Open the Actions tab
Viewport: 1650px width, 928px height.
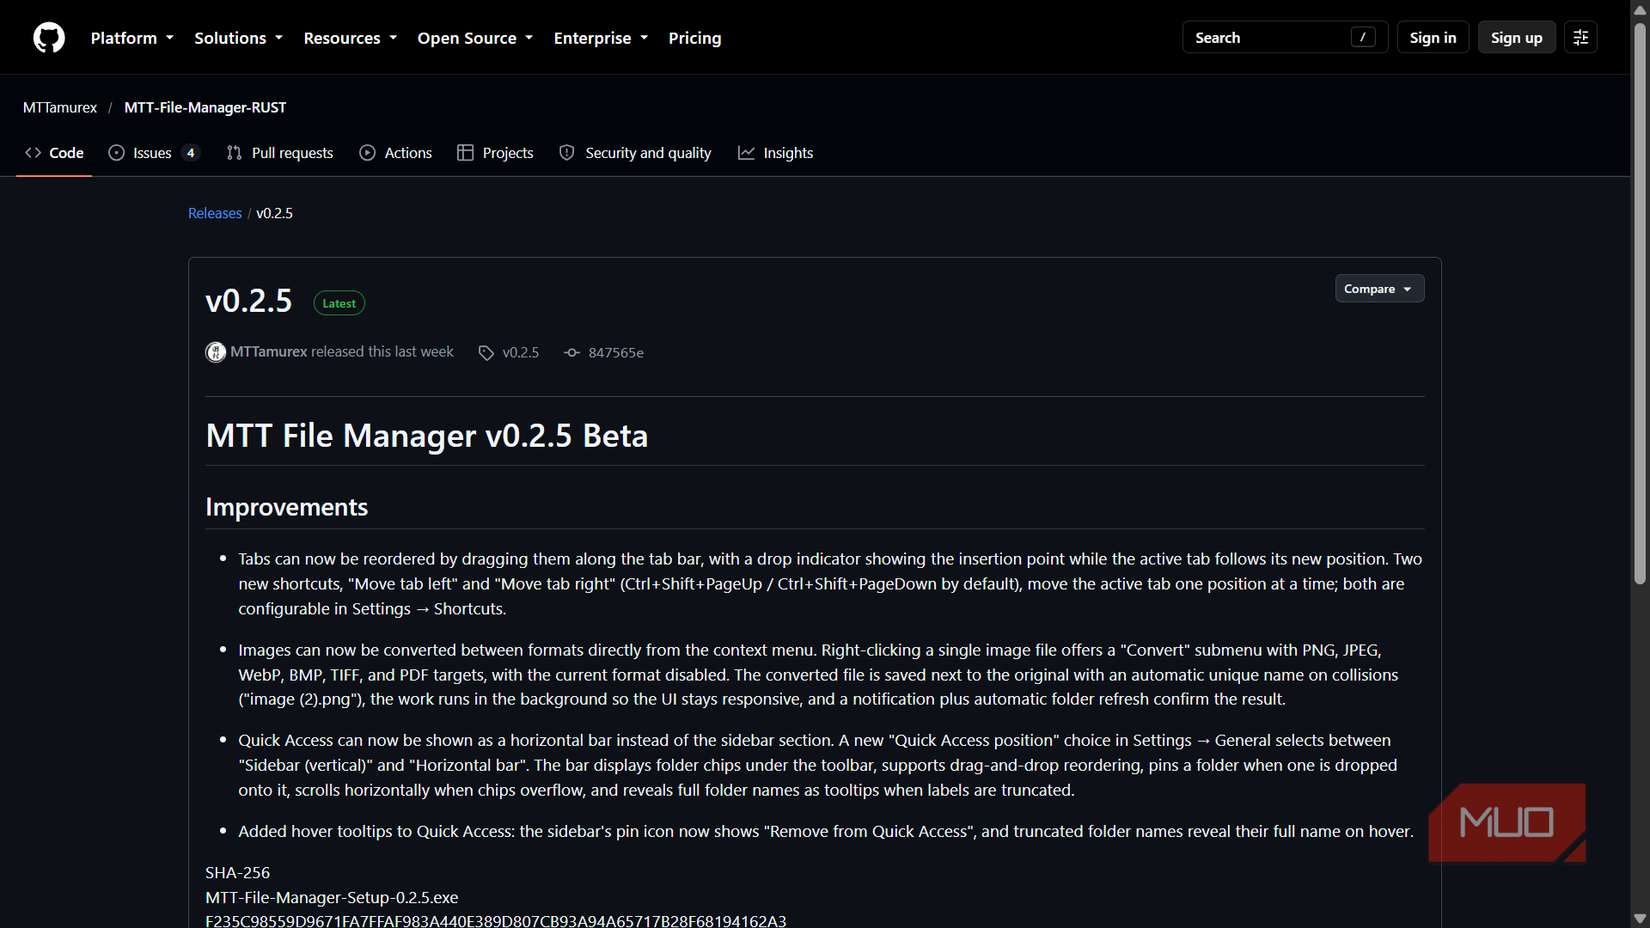tap(396, 153)
